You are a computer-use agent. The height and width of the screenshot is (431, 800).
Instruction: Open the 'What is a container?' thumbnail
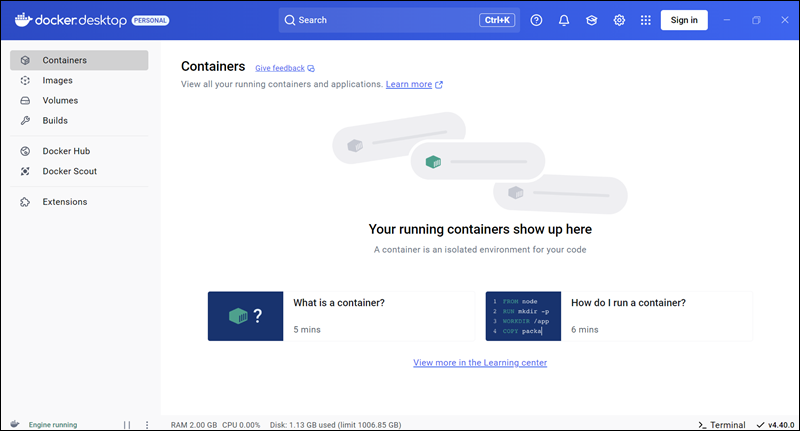(245, 316)
